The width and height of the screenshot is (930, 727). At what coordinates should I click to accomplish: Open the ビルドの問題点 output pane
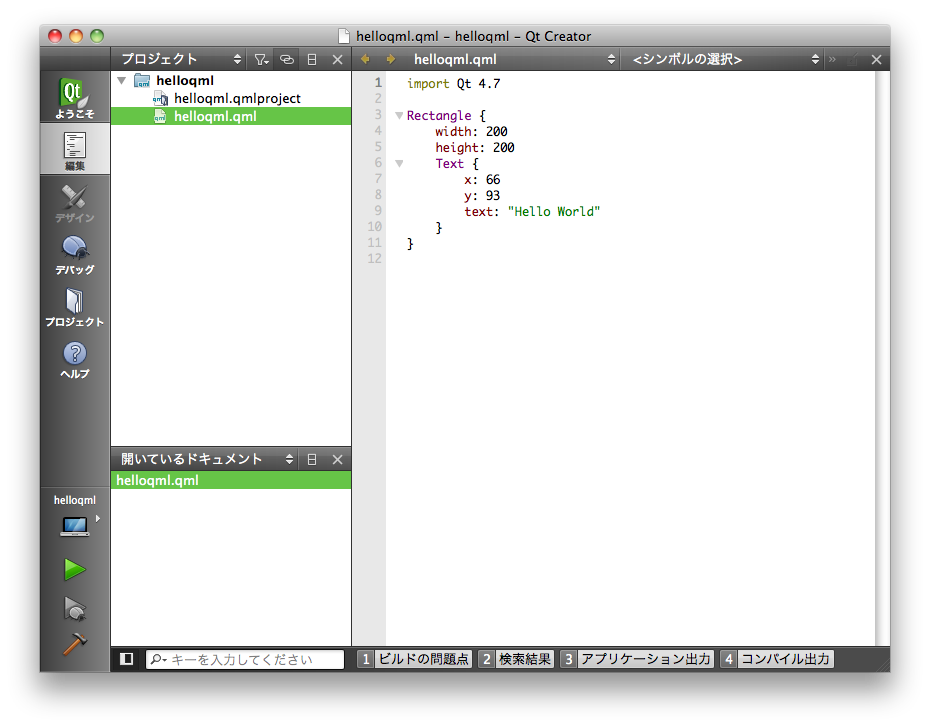pyautogui.click(x=414, y=659)
